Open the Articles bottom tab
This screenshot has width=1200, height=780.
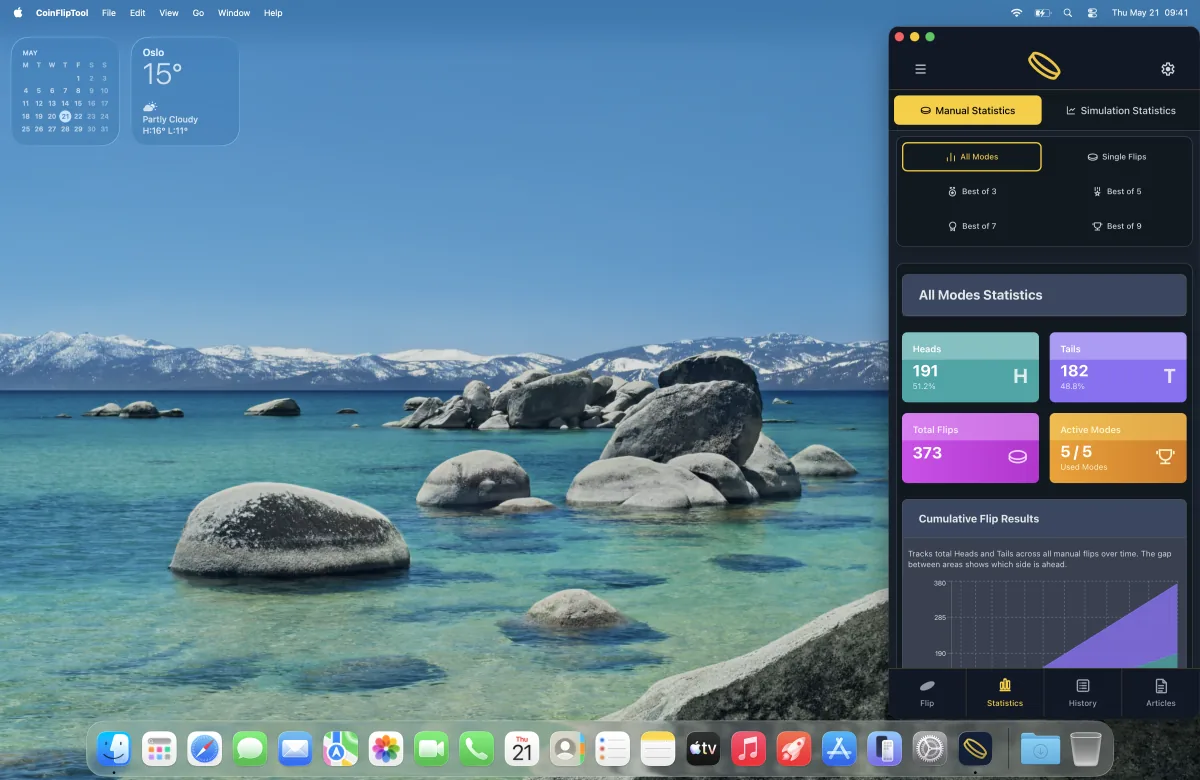1160,694
